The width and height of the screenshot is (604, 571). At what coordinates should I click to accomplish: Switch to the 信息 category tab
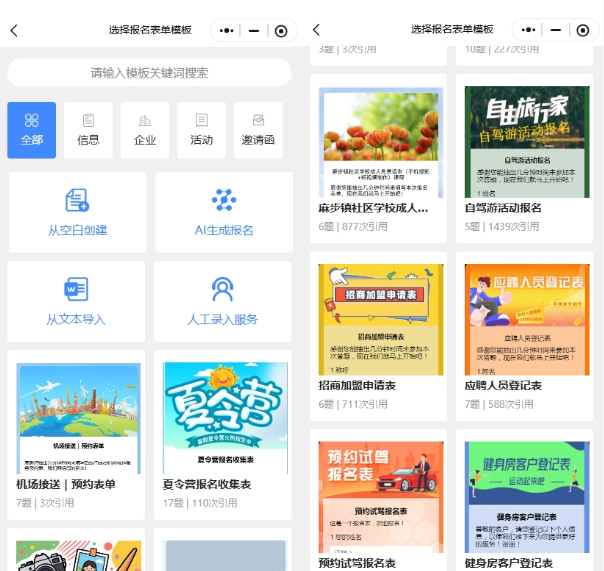point(88,130)
